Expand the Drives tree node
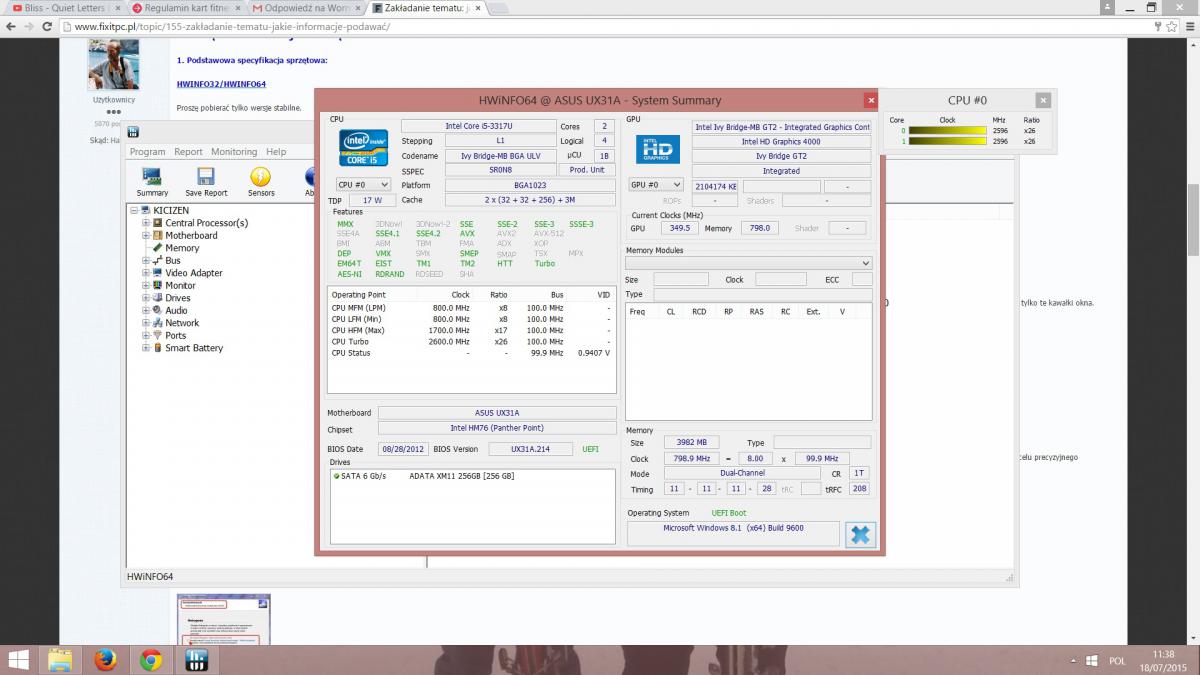 [x=146, y=298]
